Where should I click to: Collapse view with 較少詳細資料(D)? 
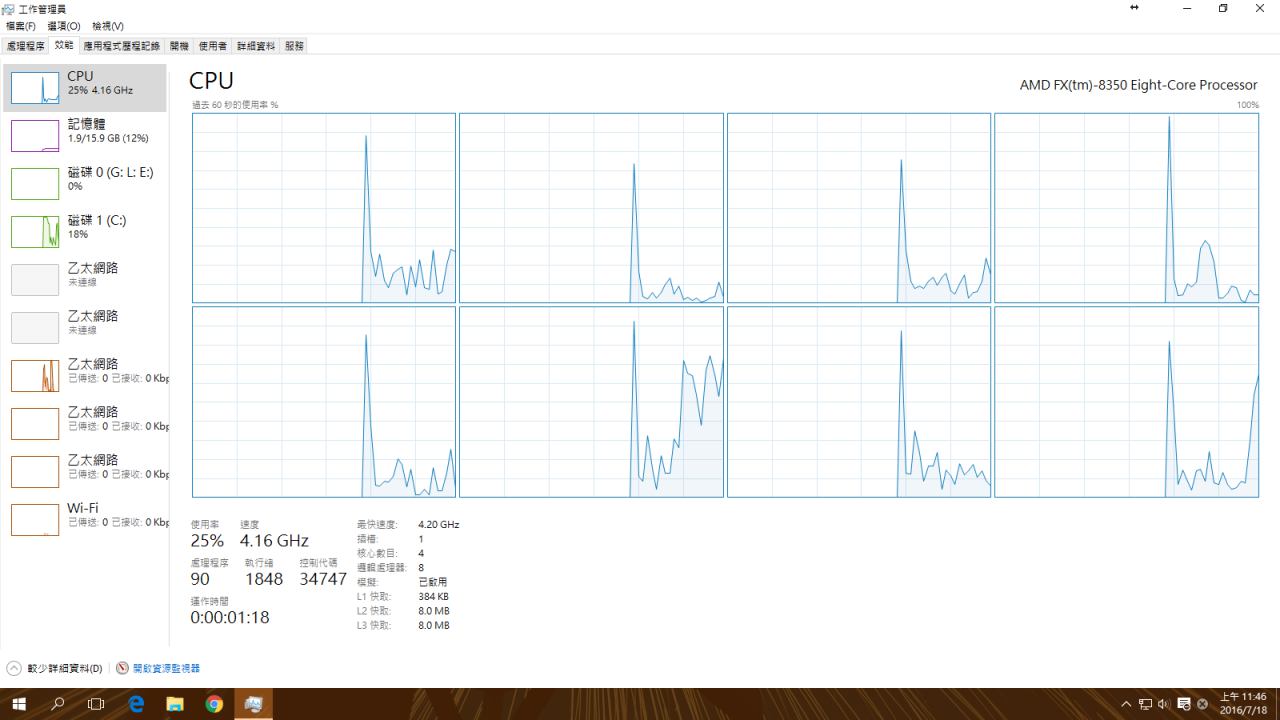pos(55,668)
